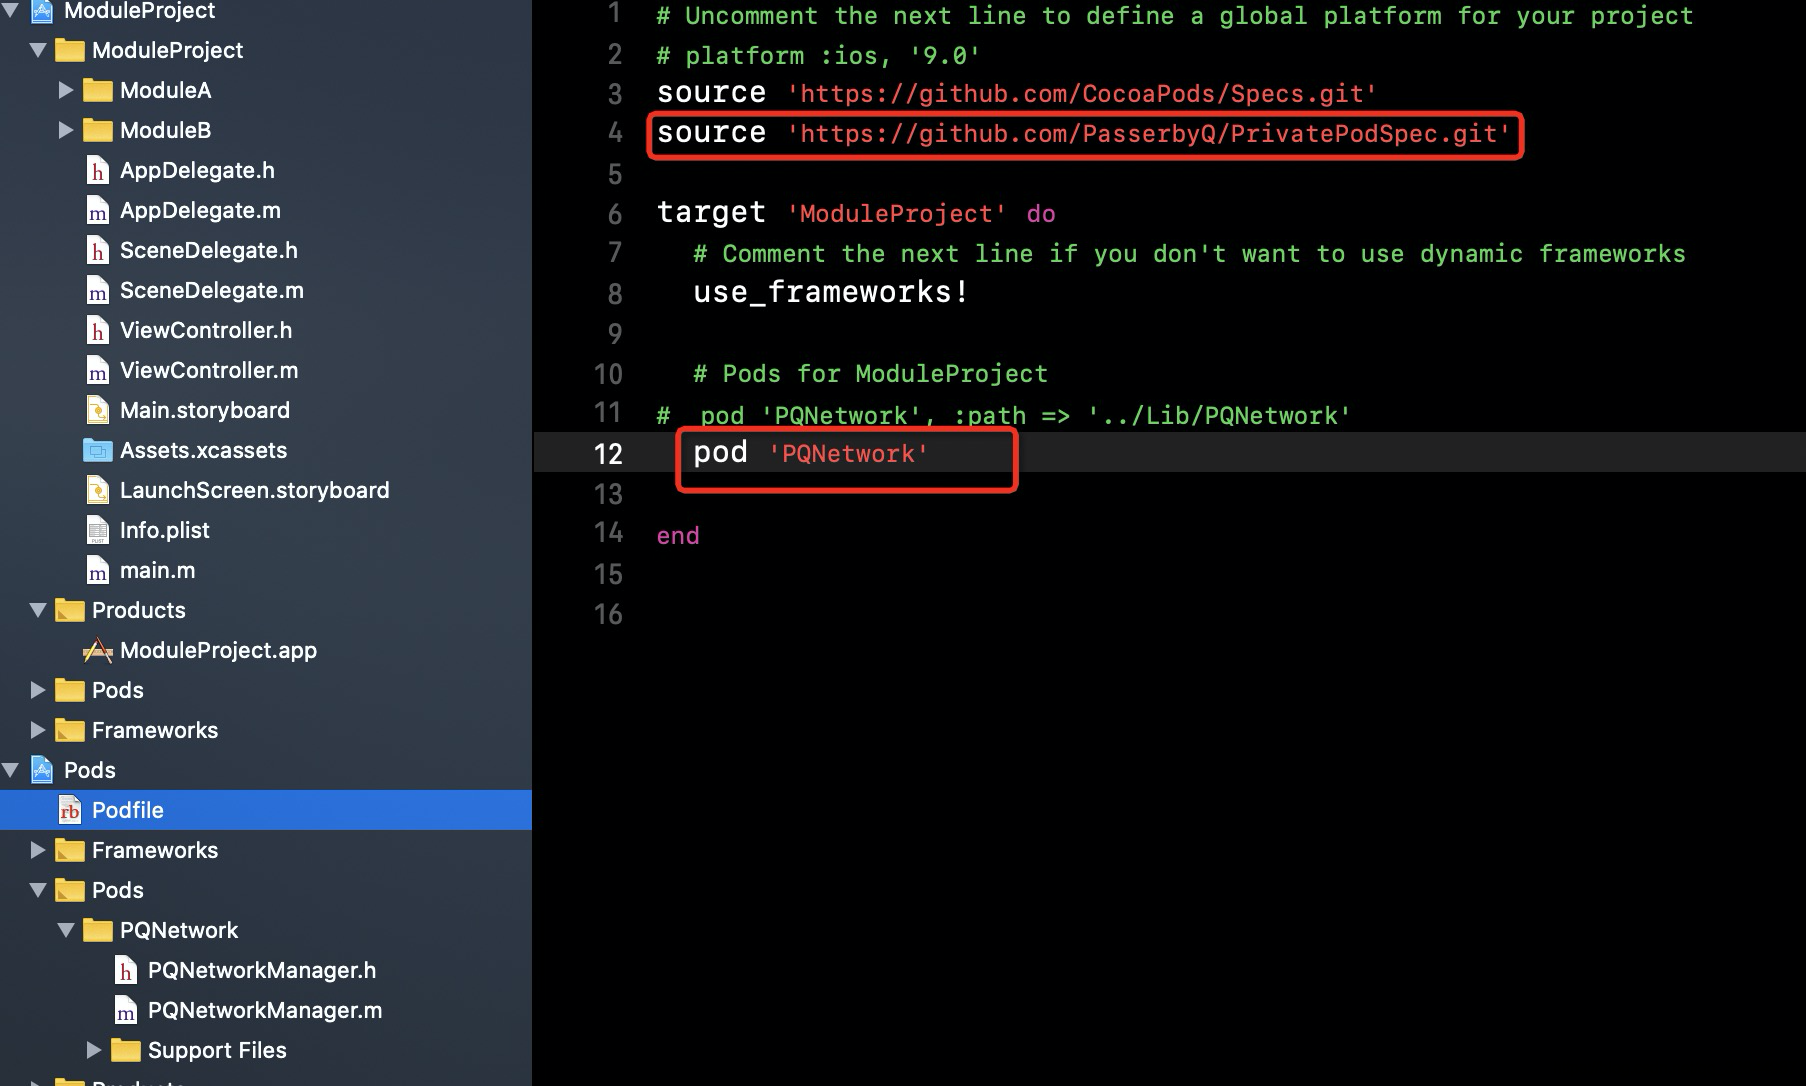Select main.m file

click(x=157, y=570)
